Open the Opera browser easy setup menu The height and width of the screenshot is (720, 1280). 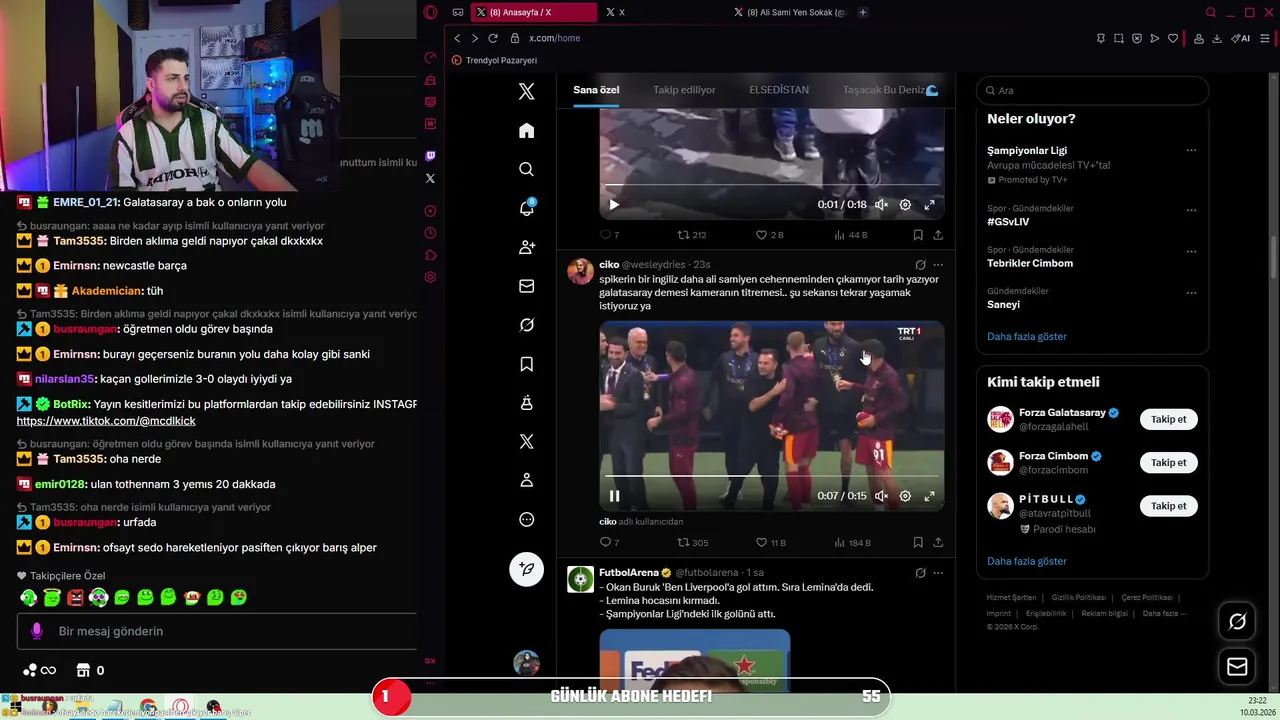1264,38
